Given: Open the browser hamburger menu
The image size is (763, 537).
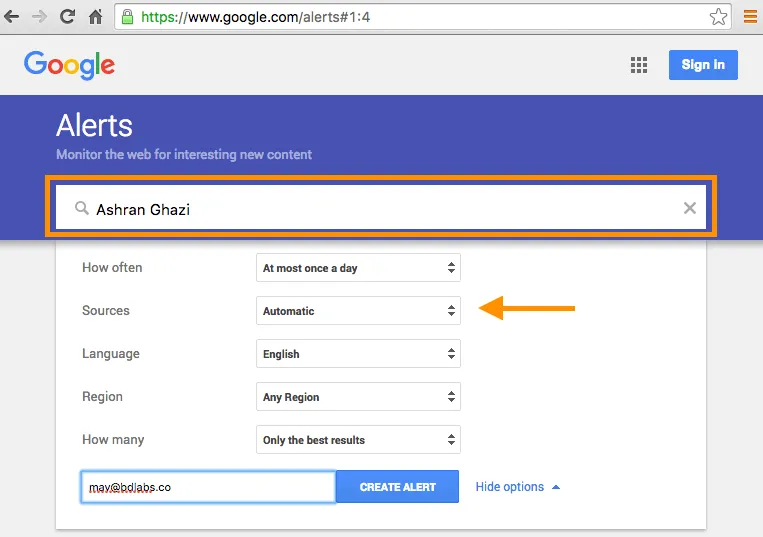Looking at the screenshot, I should coord(750,17).
